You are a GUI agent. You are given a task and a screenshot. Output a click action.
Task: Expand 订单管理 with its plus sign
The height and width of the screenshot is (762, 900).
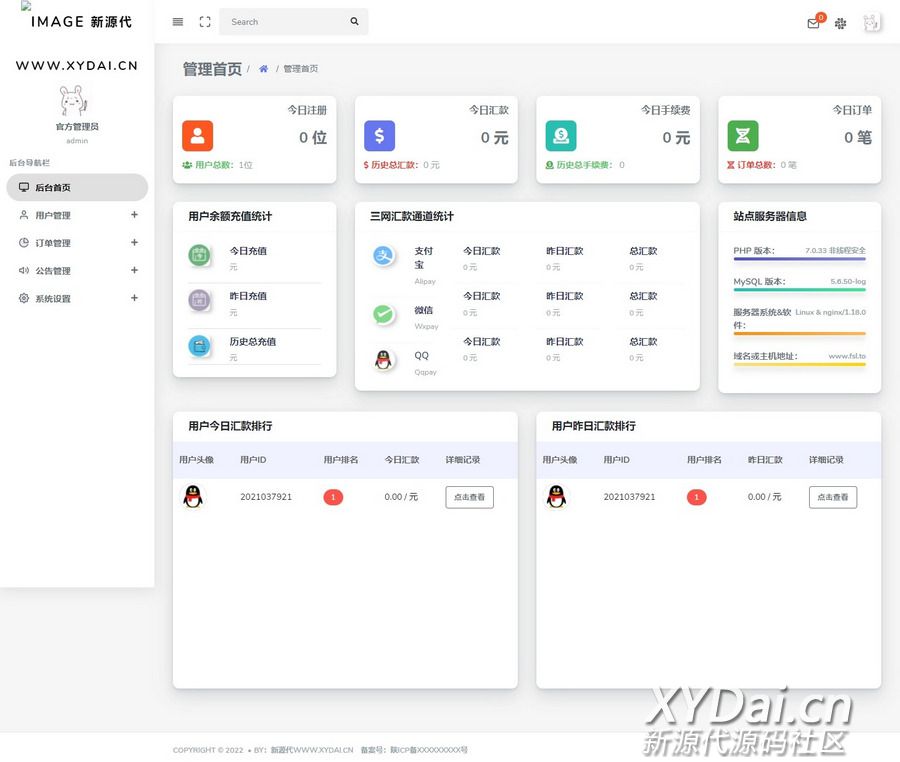pyautogui.click(x=134, y=242)
